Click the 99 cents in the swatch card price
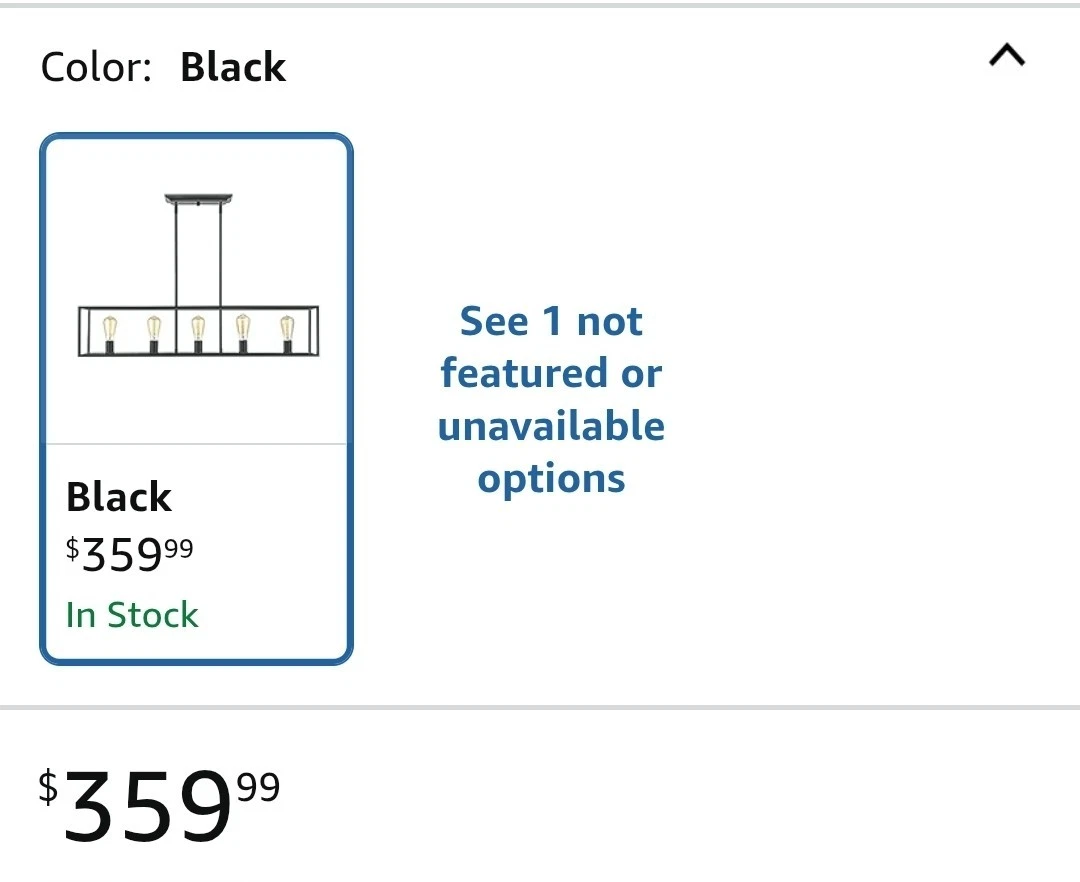The image size is (1080, 882). point(179,546)
